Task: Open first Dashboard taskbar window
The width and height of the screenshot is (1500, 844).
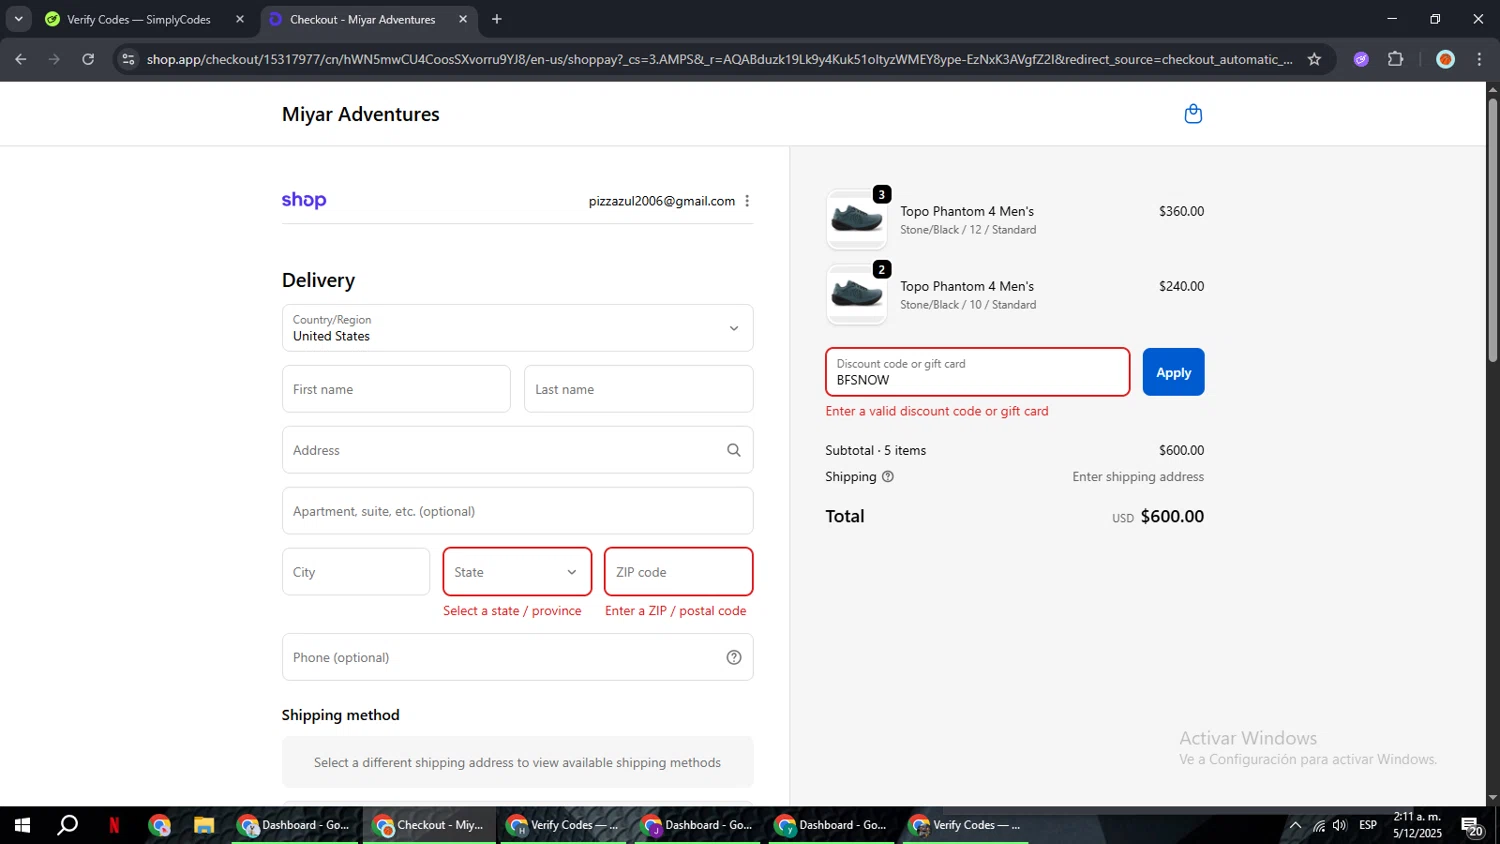Action: [295, 825]
